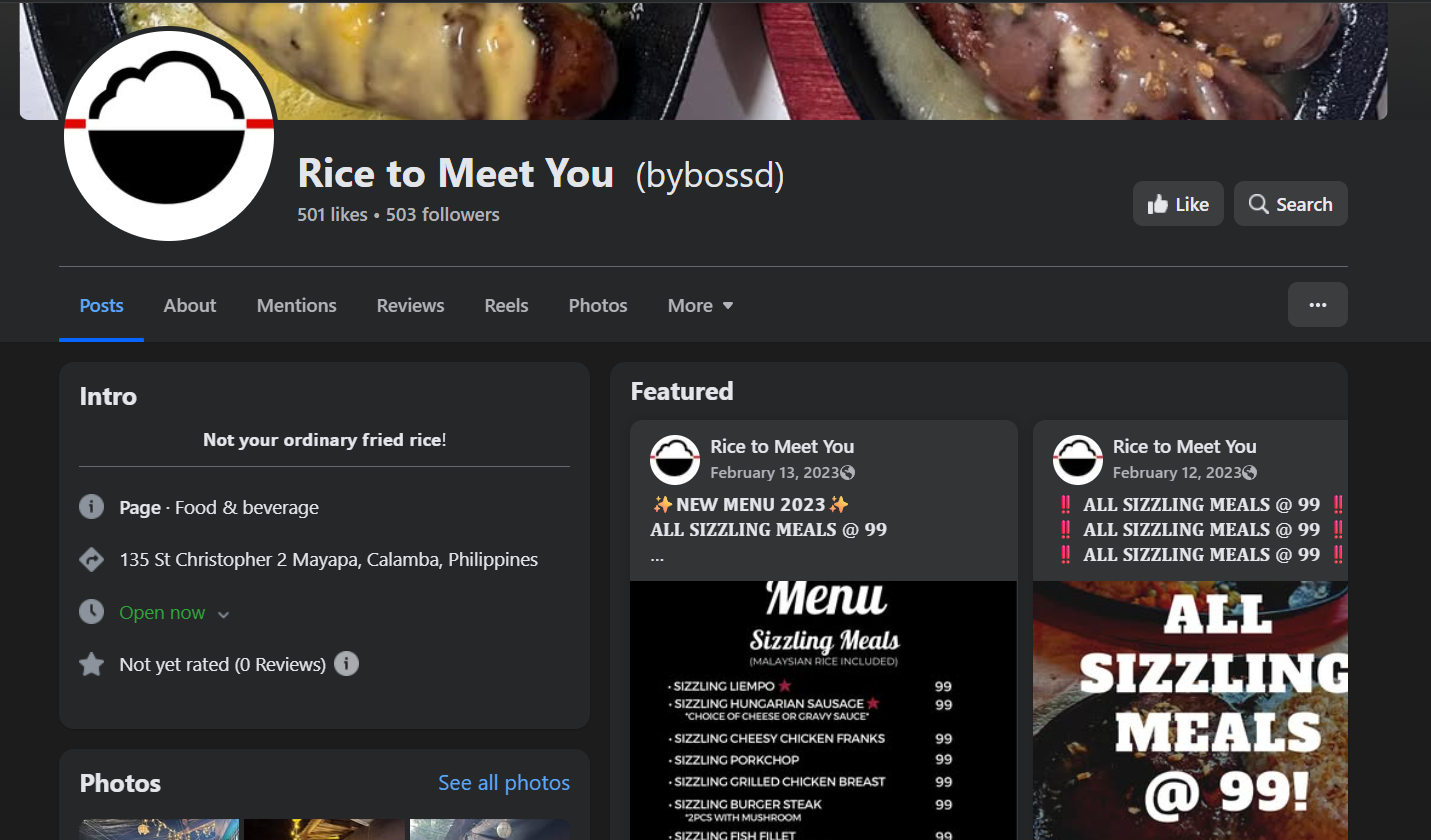Open the page cover photo
The height and width of the screenshot is (840, 1431).
703,60
